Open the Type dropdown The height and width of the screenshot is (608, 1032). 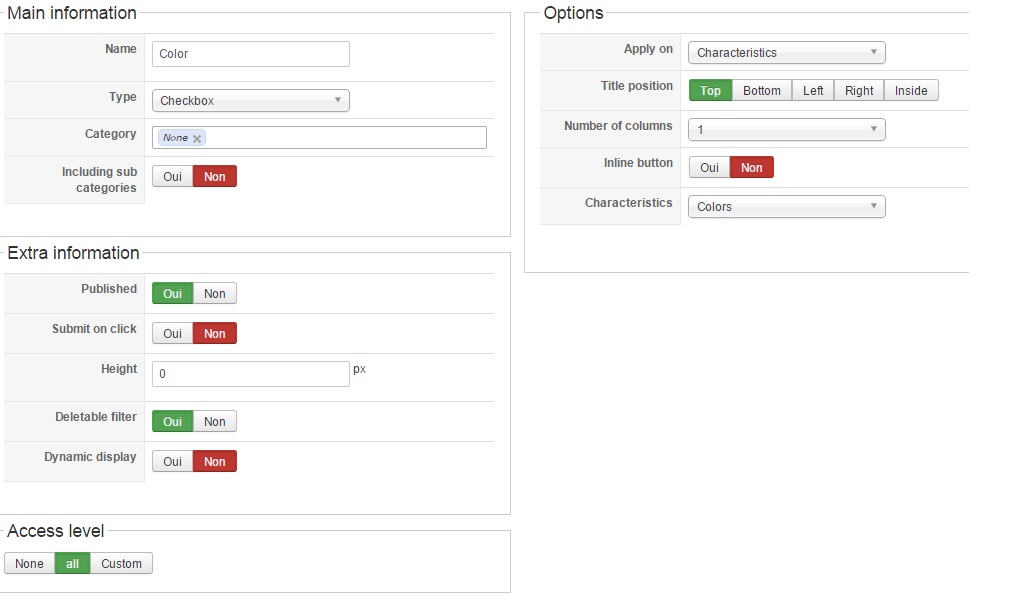point(250,101)
